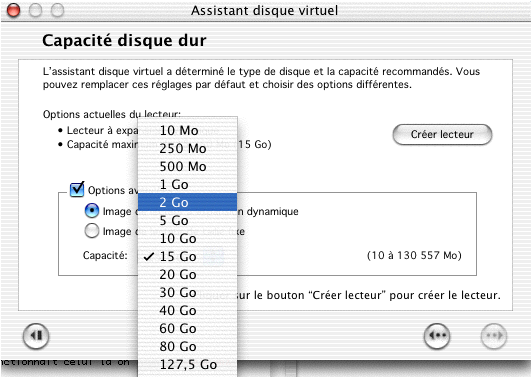Screen dimensions: 532x378
Task: Select 40 Go capacity
Action: coord(187,310)
